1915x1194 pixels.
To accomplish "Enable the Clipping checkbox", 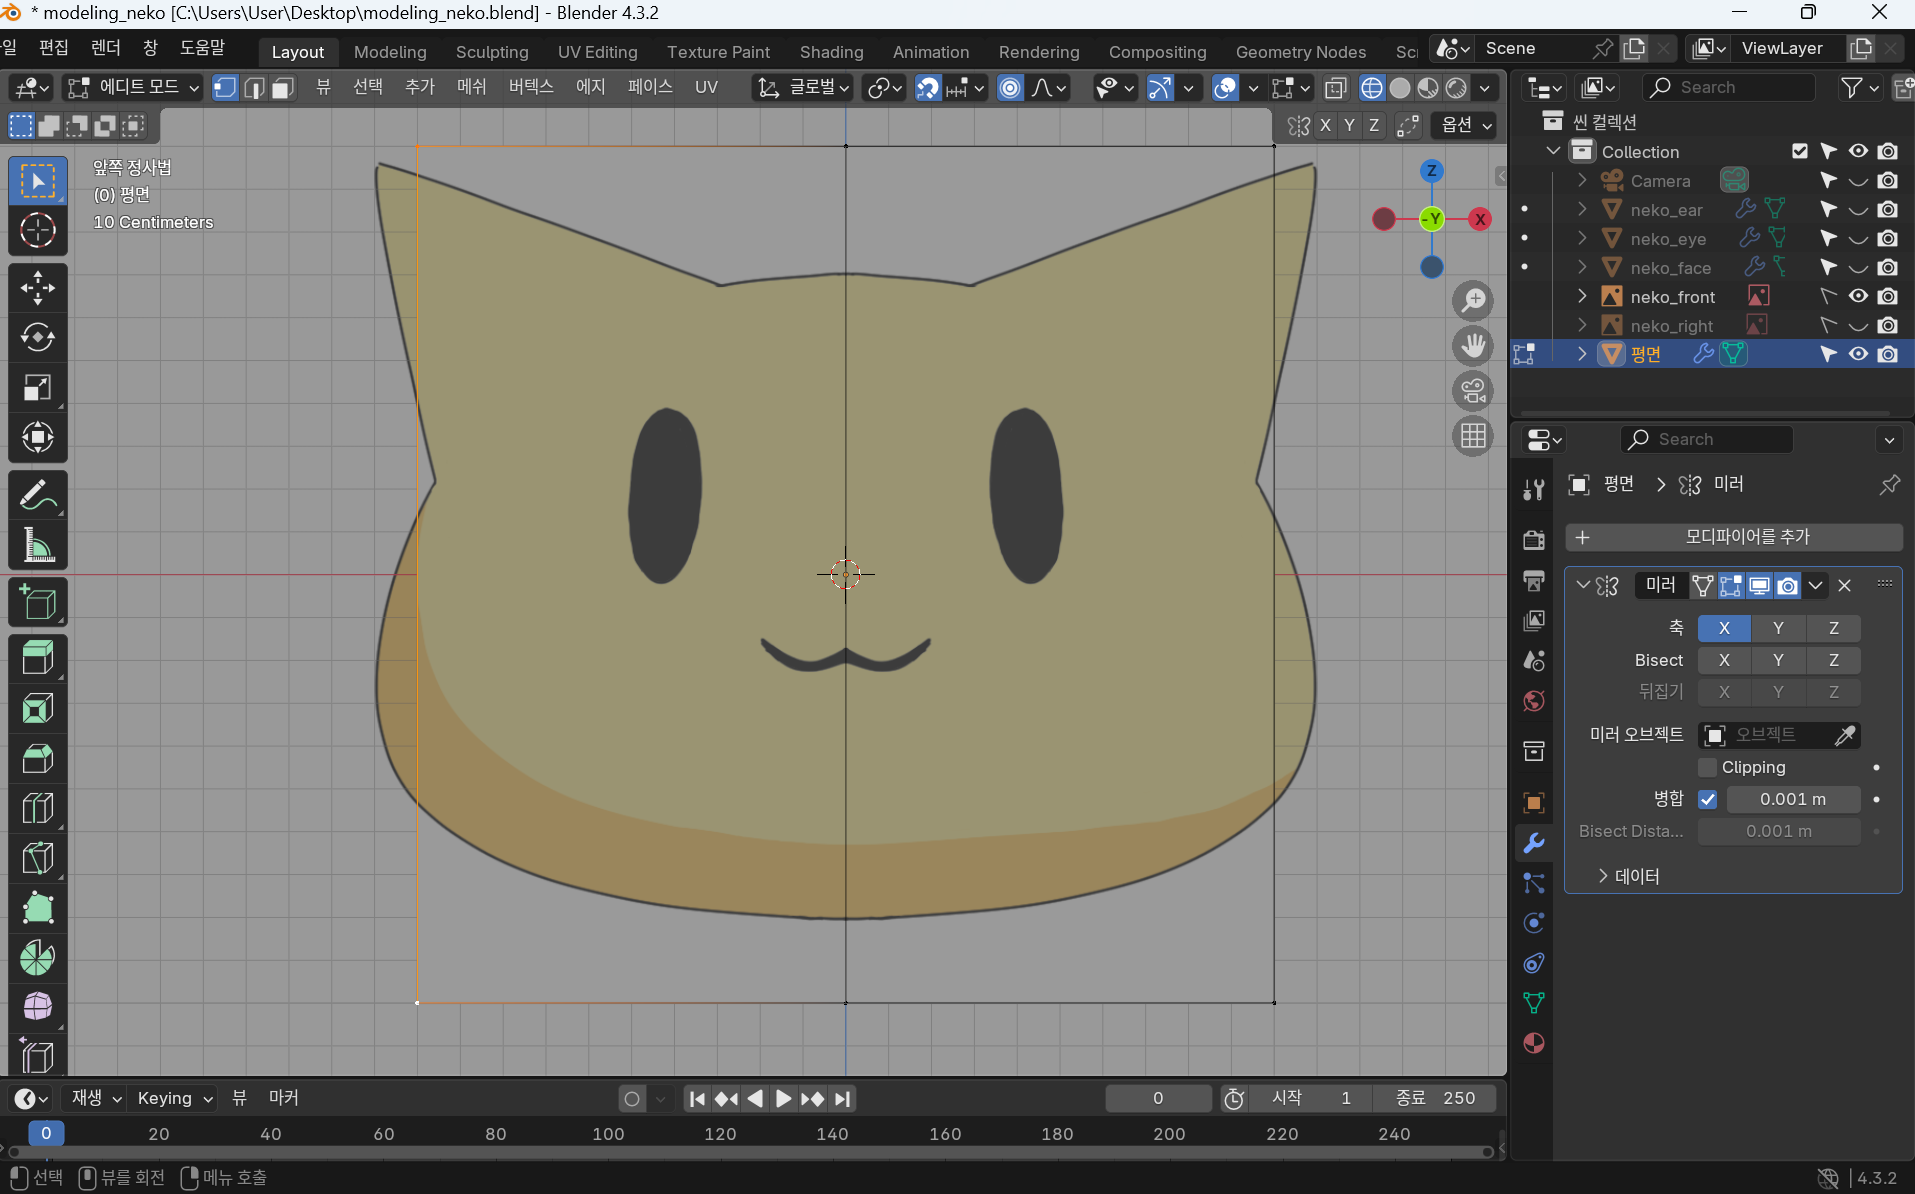I will click(x=1708, y=767).
